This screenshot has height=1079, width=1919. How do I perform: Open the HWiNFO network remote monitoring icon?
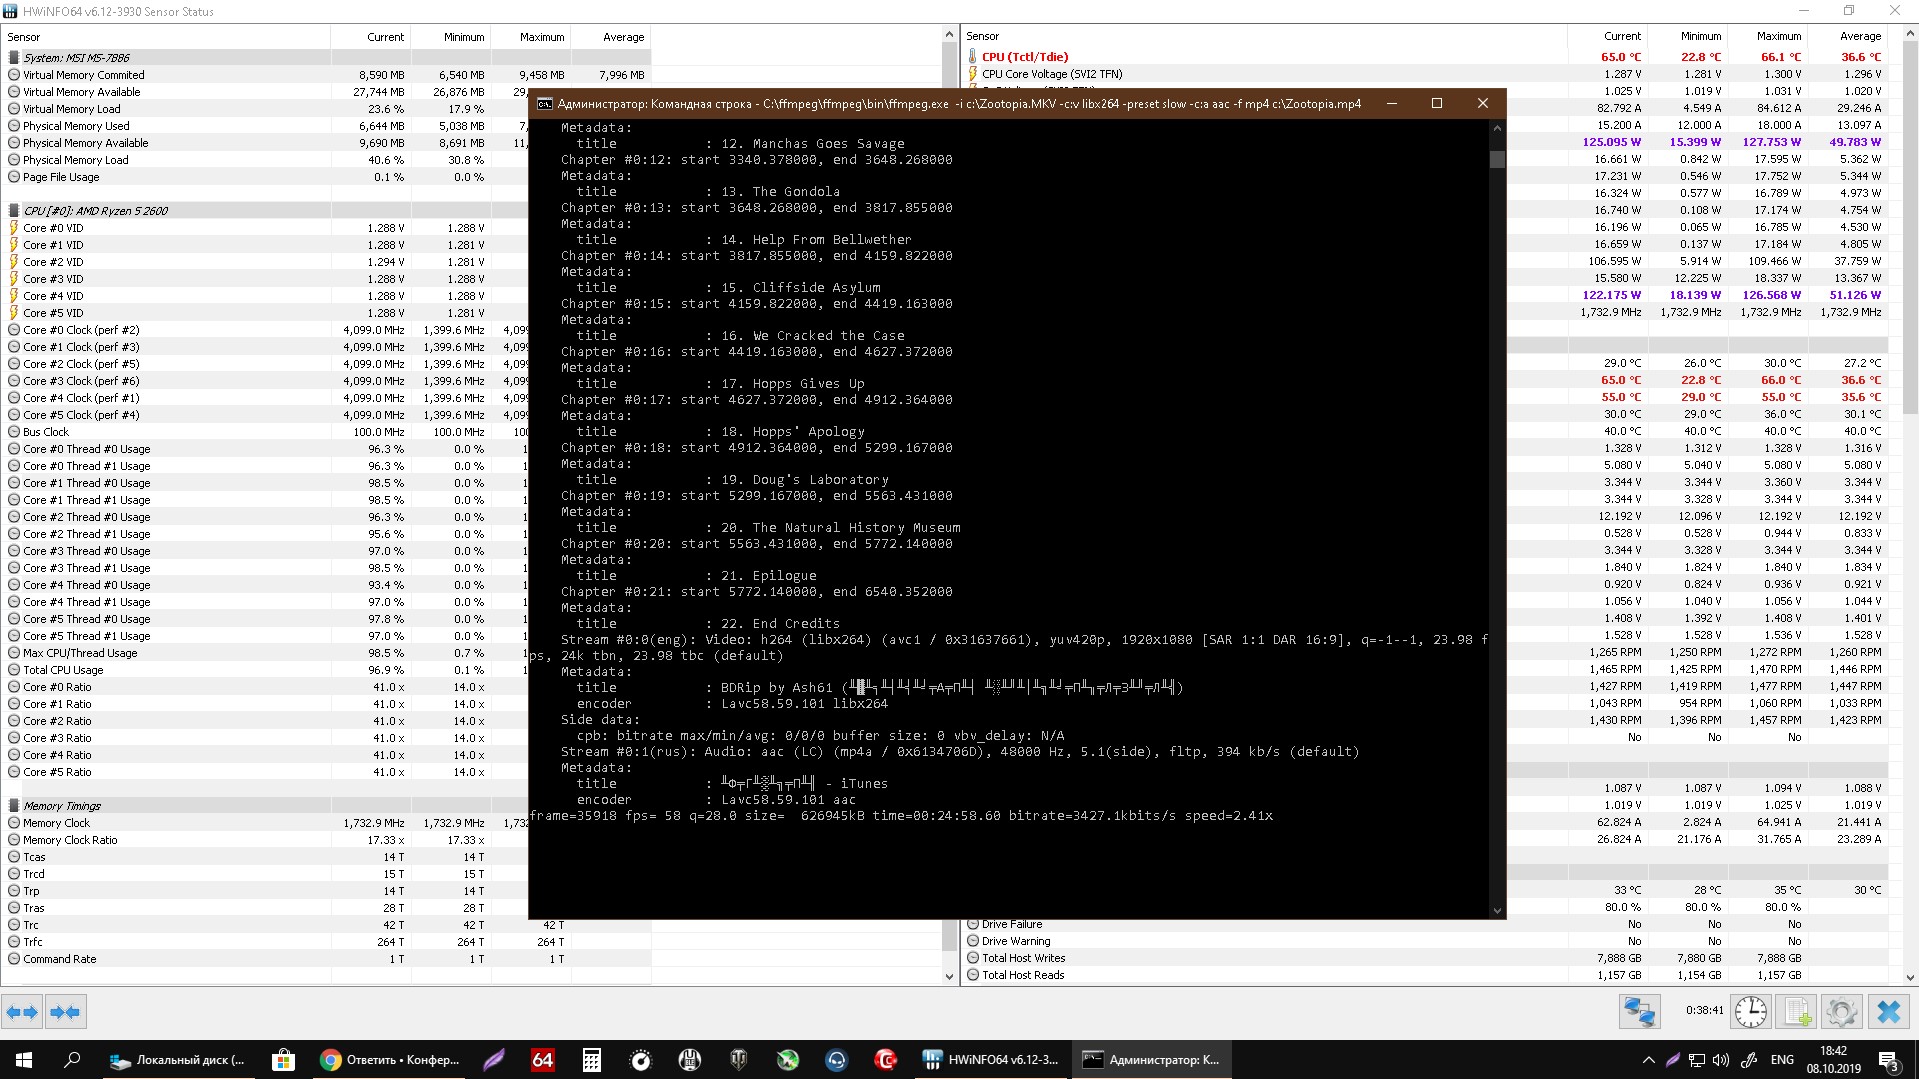tap(1639, 1012)
